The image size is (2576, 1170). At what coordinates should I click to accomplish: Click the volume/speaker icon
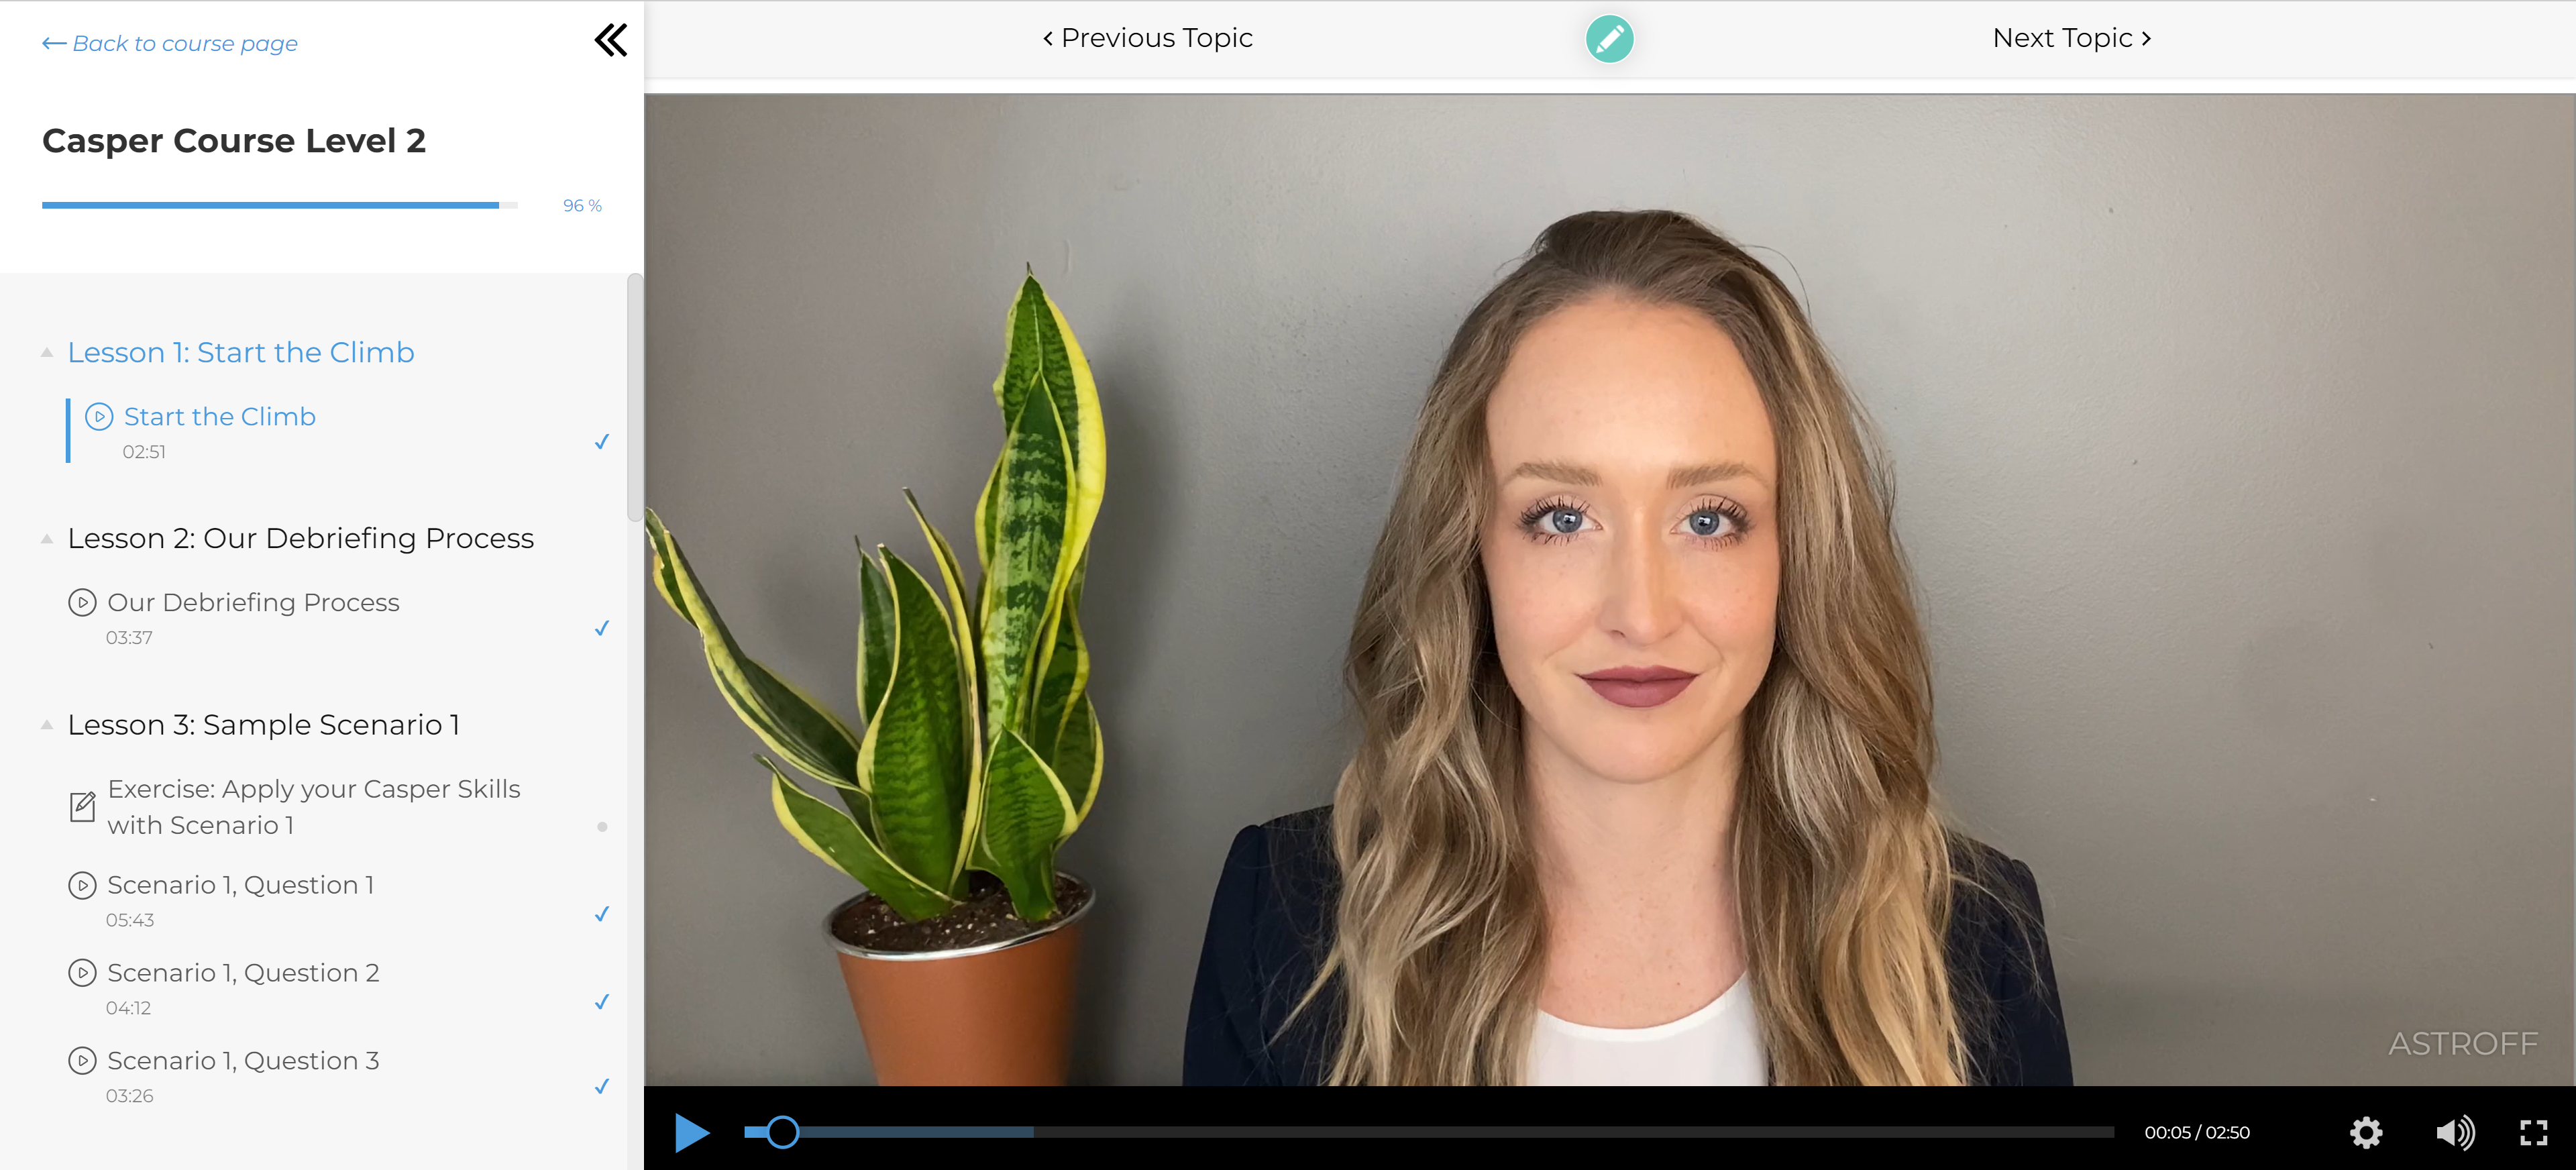[x=2453, y=1132]
